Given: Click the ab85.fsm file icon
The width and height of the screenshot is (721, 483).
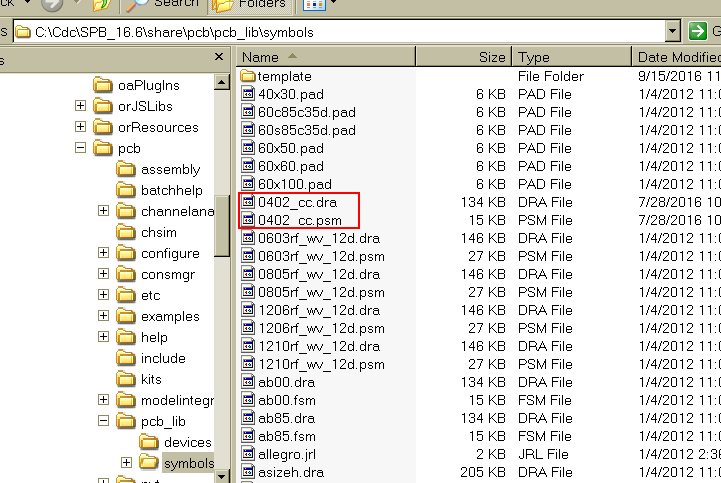Looking at the screenshot, I should (248, 436).
